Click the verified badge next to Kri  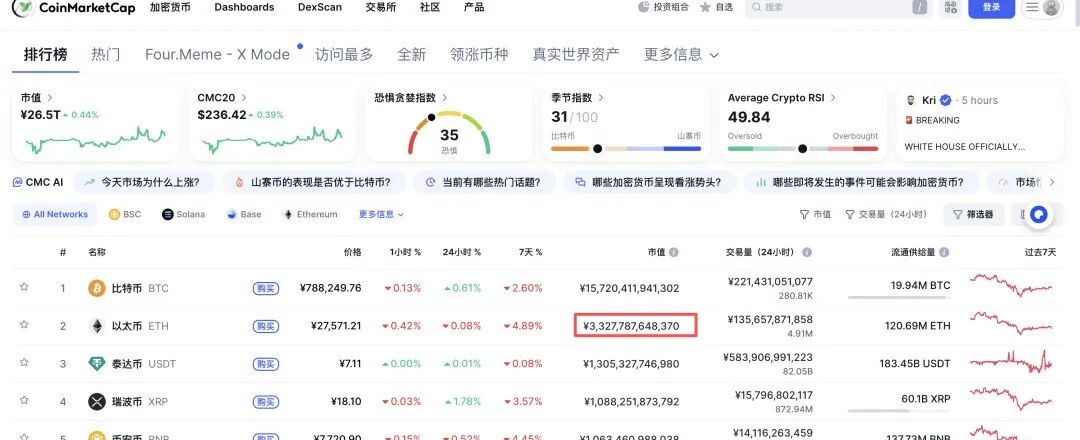pyautogui.click(x=946, y=100)
